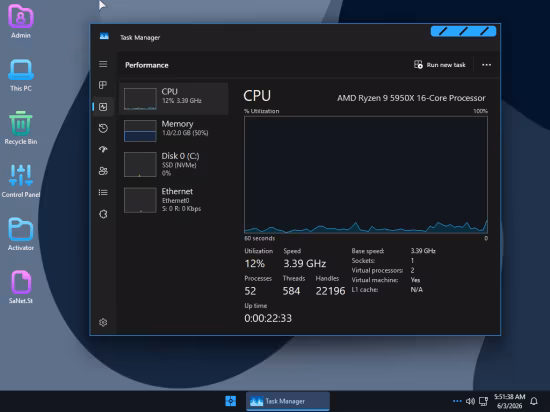The width and height of the screenshot is (550, 412).
Task: Select the Activator desktop folder icon
Action: 21,234
